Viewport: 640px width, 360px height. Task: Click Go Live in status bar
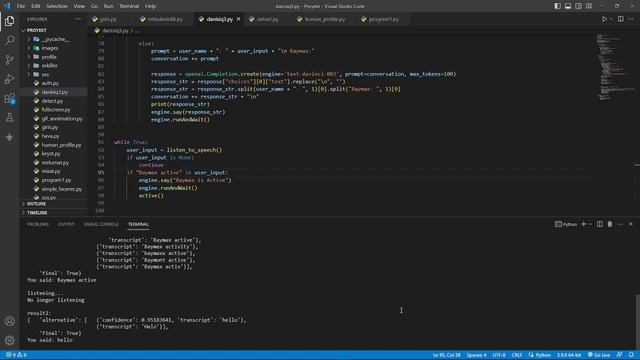(599, 355)
